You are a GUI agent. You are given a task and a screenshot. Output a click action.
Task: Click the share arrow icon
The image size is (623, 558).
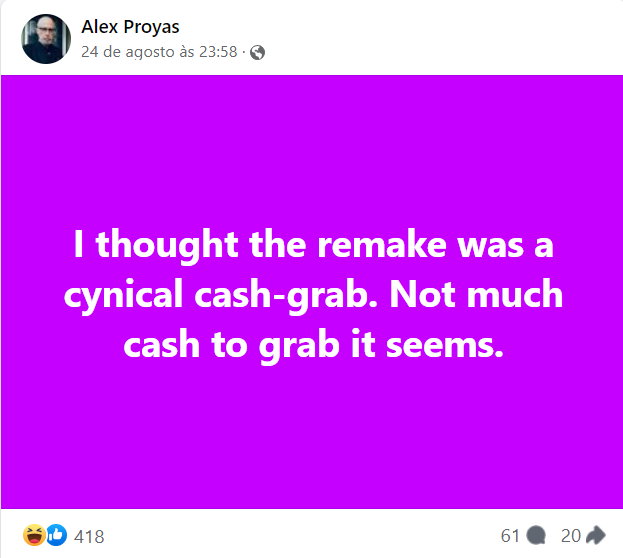[597, 535]
